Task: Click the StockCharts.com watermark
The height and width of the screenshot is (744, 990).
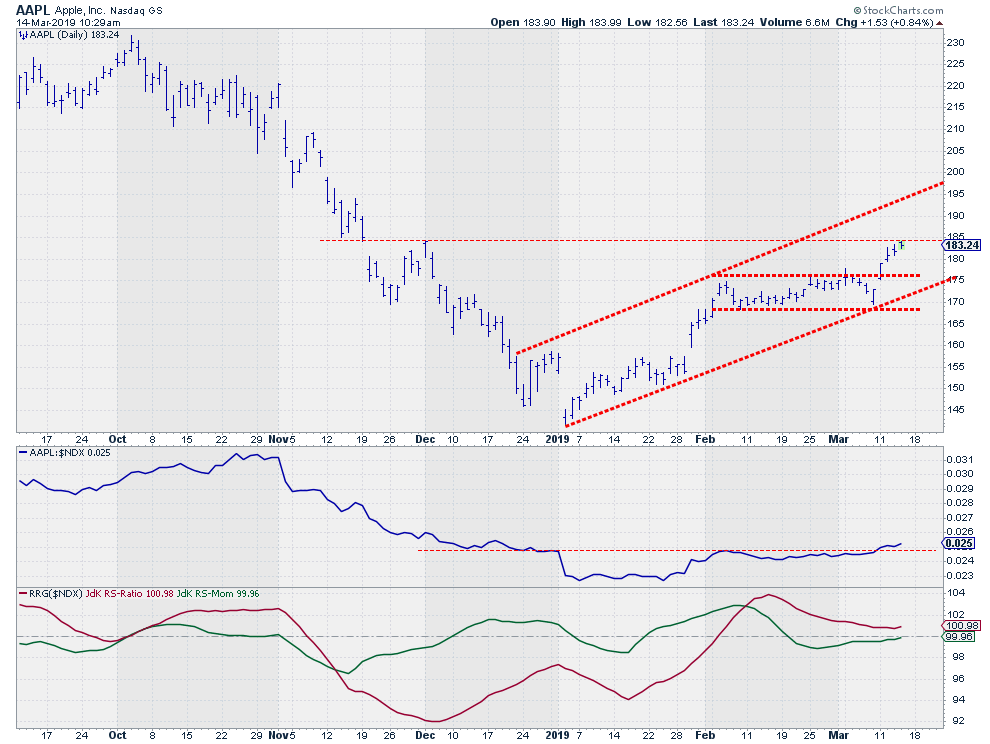Action: 935,8
